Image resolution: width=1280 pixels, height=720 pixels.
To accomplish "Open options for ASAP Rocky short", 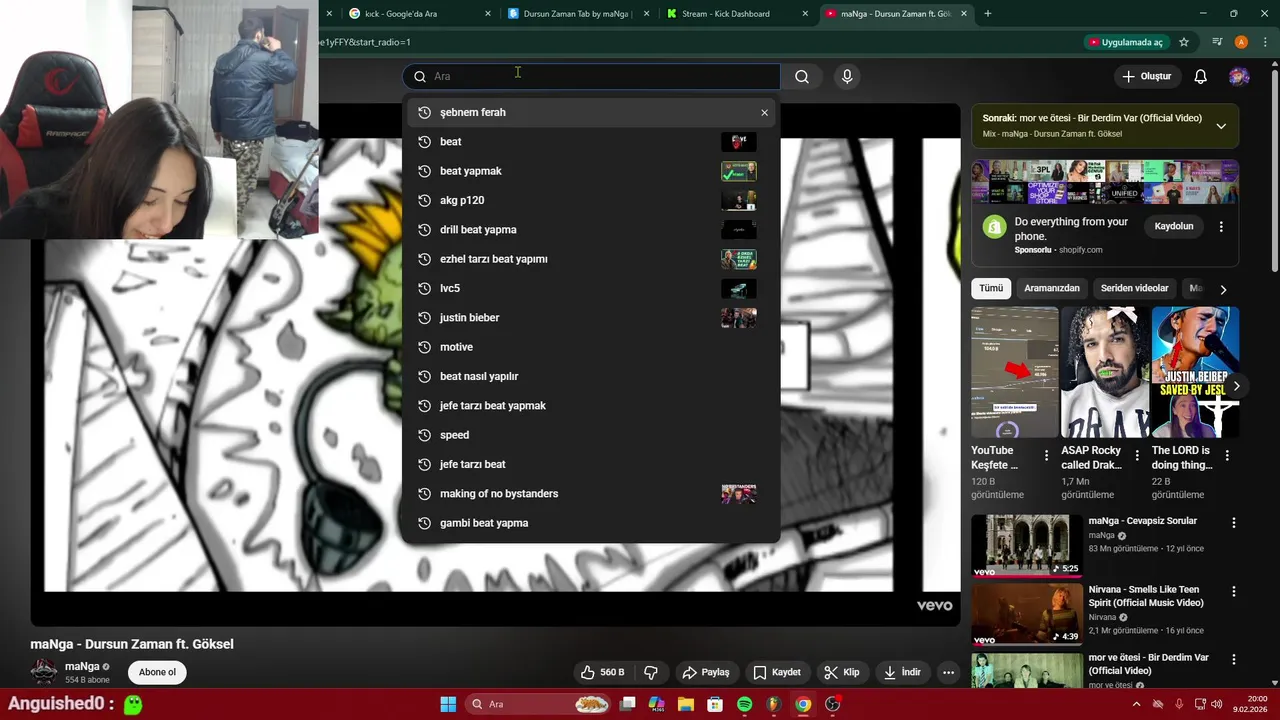I will pos(1137,455).
